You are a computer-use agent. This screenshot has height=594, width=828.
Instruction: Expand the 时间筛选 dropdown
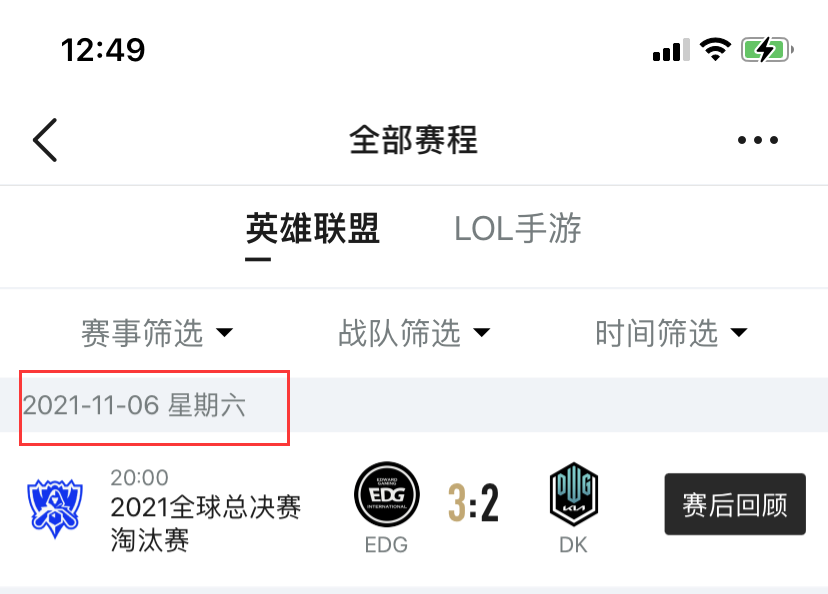click(671, 333)
